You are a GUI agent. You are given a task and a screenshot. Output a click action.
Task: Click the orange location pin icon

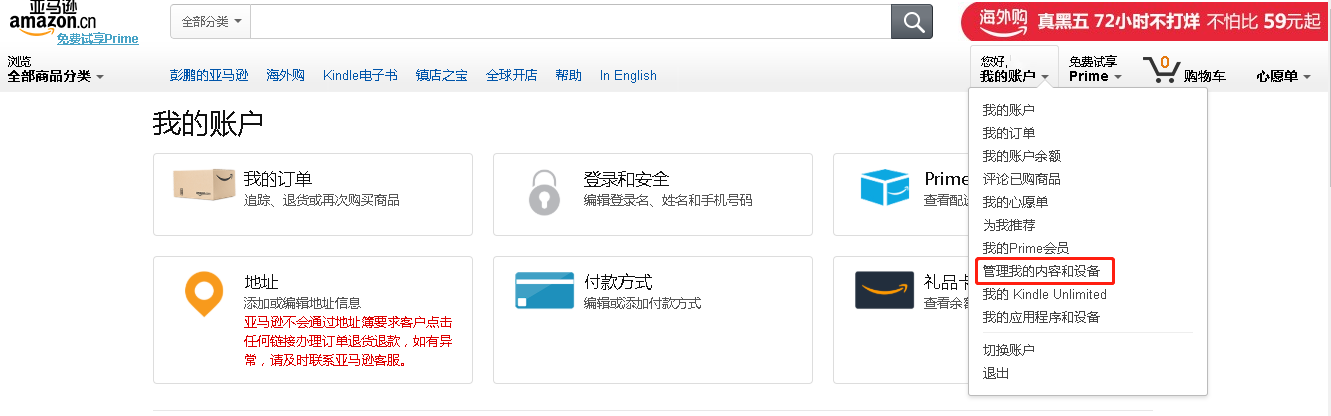pyautogui.click(x=204, y=294)
